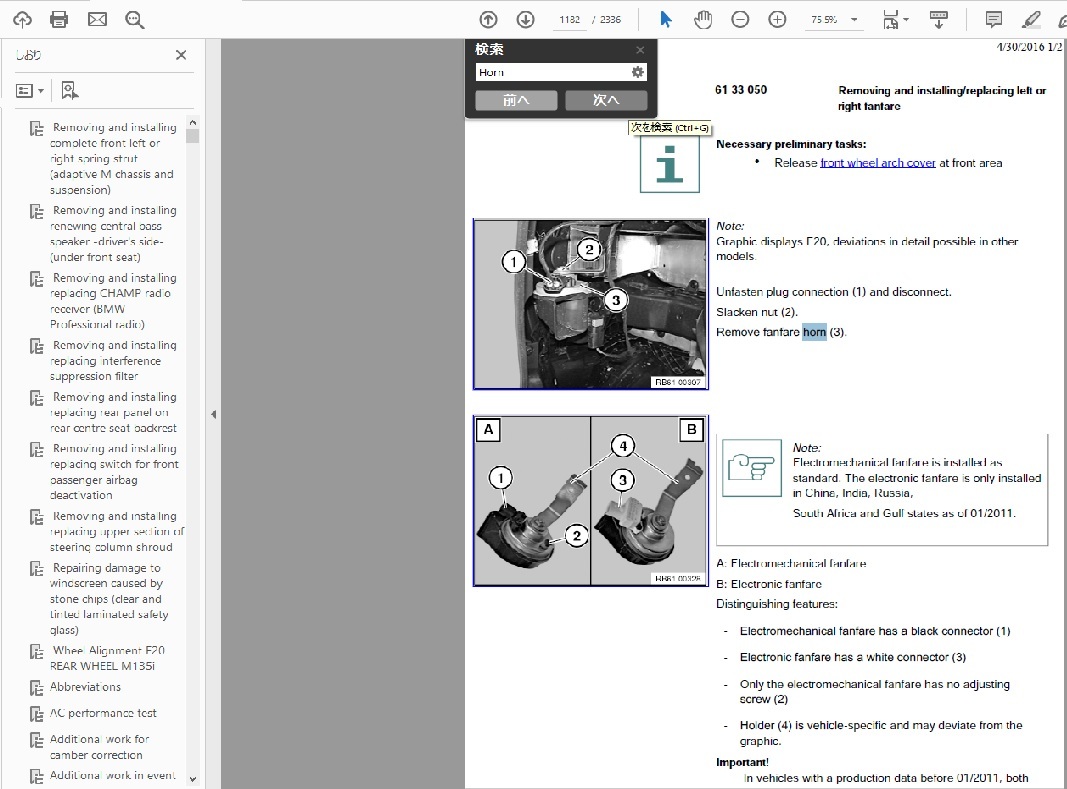Click the fanfare horn installation photo
The width and height of the screenshot is (1067, 789).
point(591,304)
